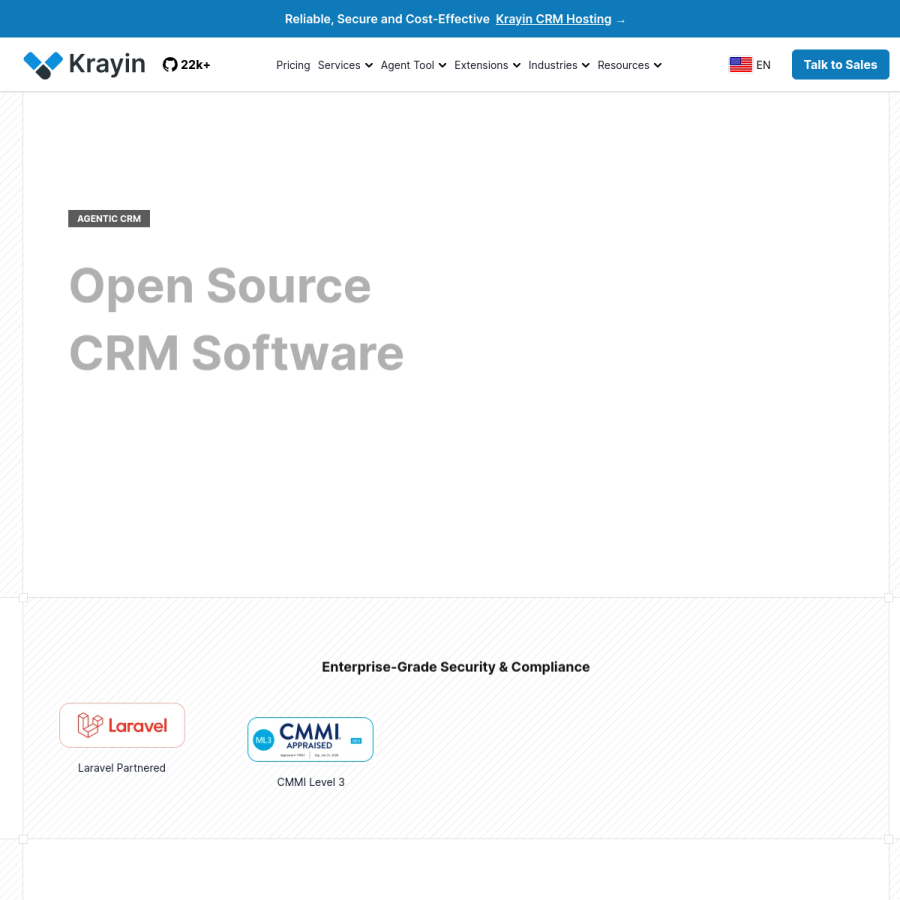Image resolution: width=900 pixels, height=900 pixels.
Task: Expand the Services dropdown menu
Action: 345,65
